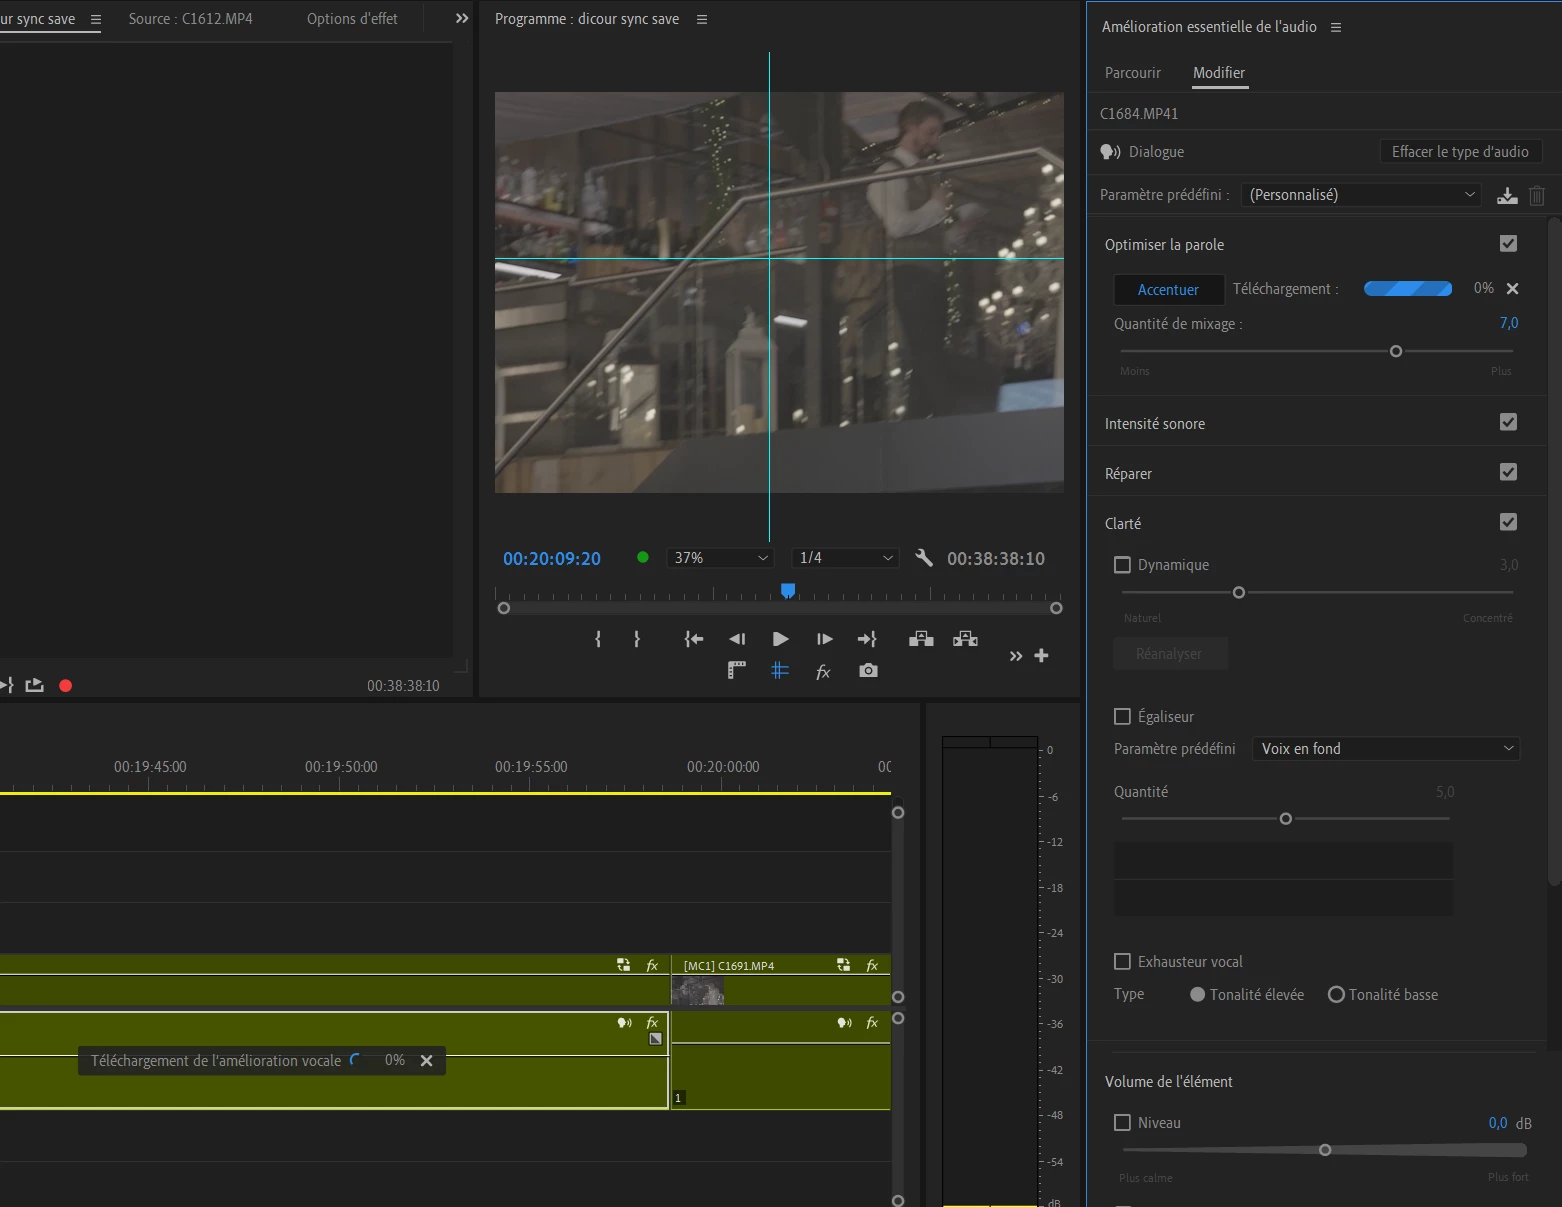This screenshot has height=1207, width=1562.
Task: Save preset with the download icon
Action: pos(1506,196)
